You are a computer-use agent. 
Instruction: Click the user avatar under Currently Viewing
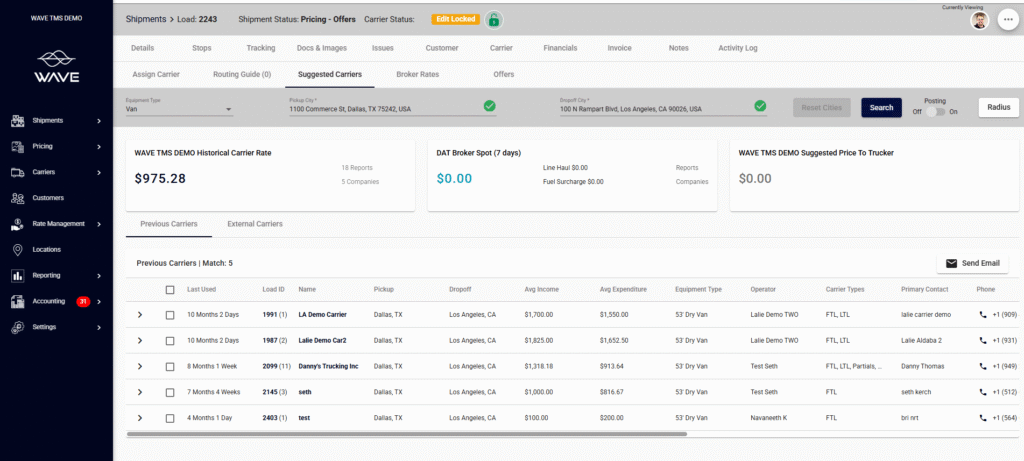click(979, 20)
